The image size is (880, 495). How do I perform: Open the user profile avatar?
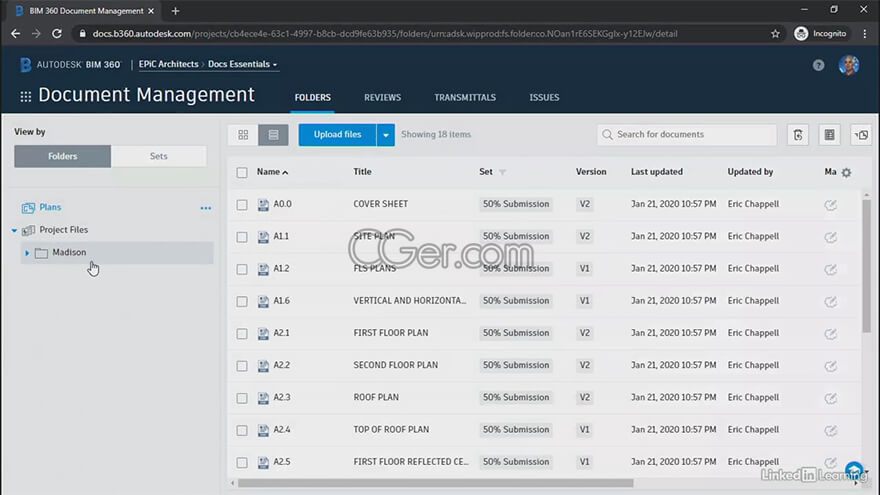849,65
